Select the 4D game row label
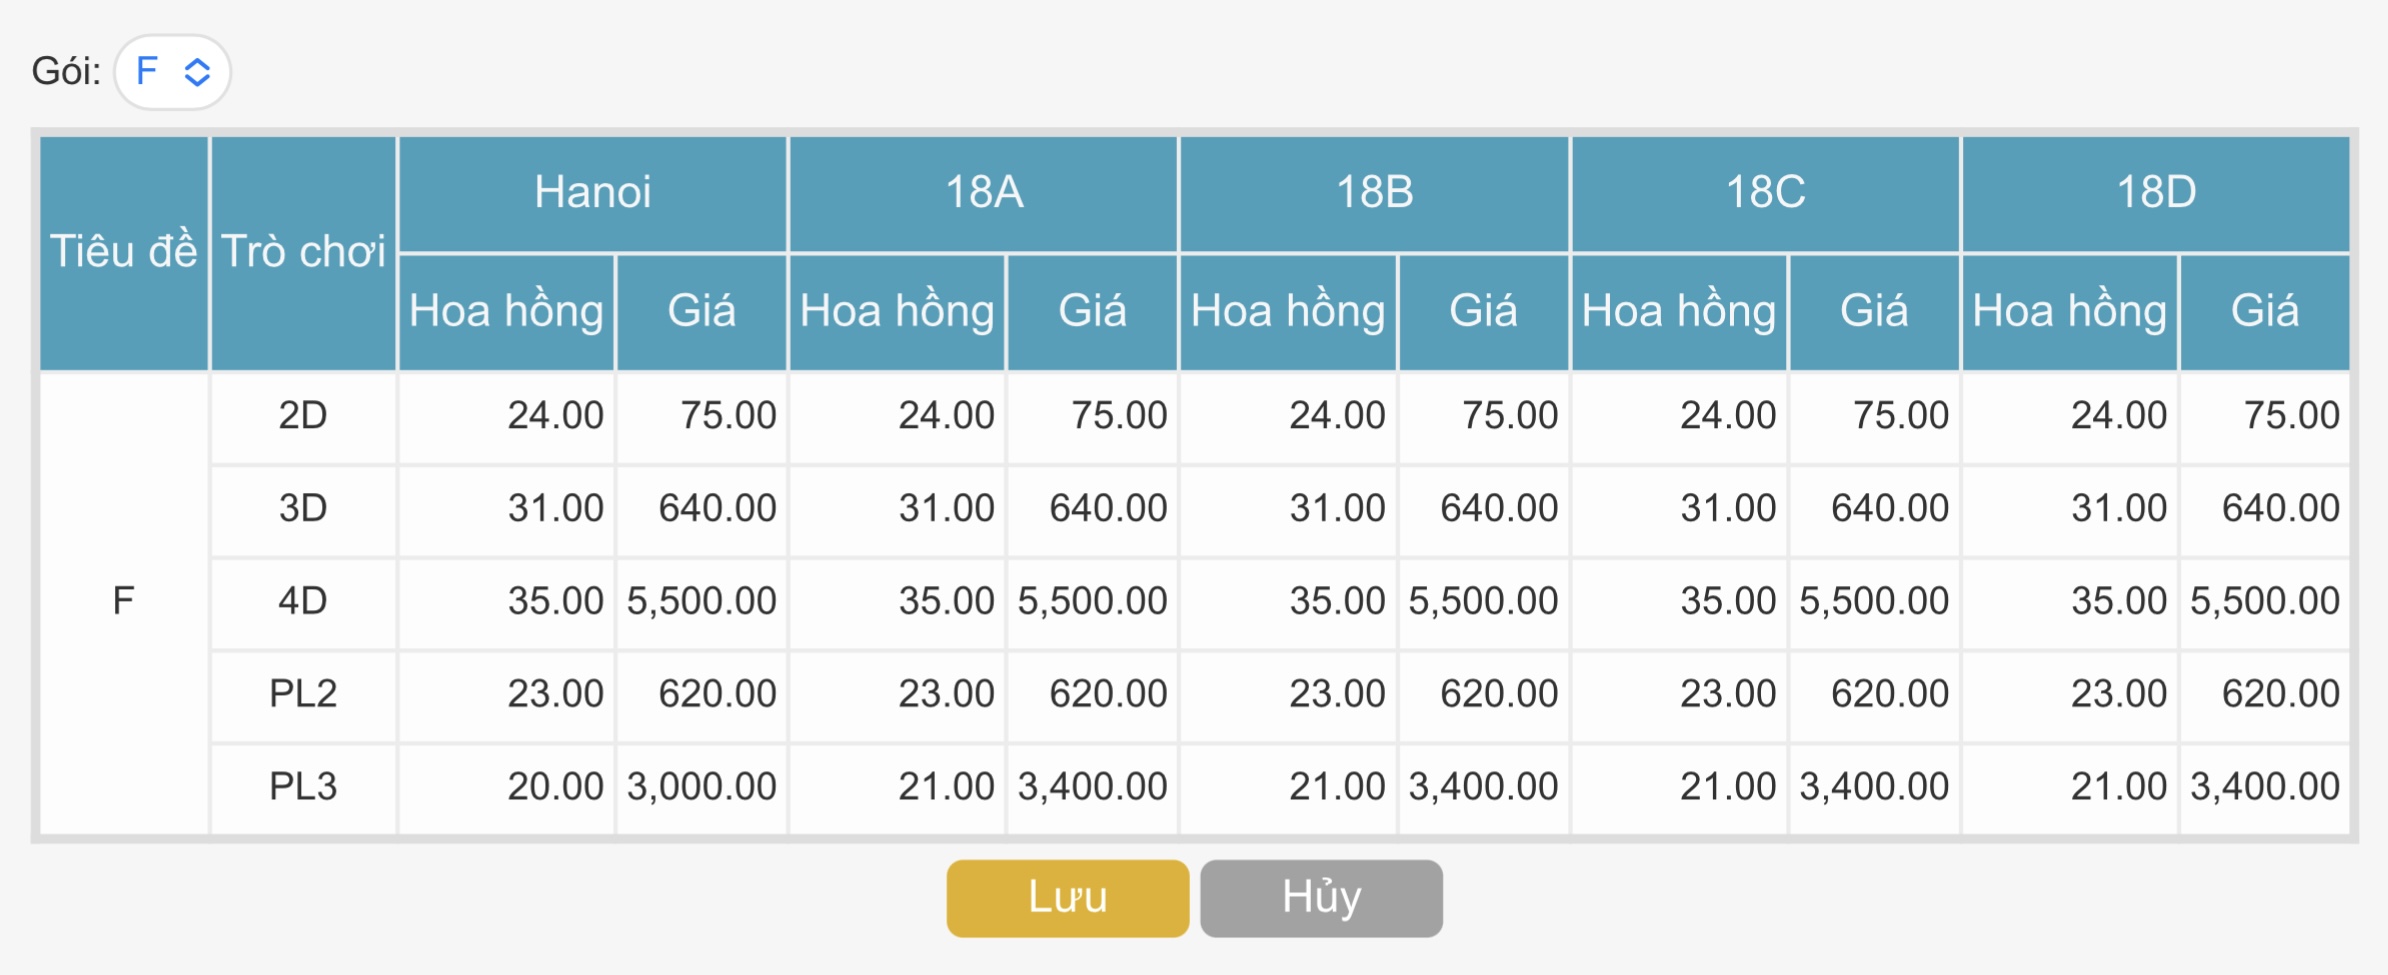This screenshot has height=975, width=2388. coord(303,601)
